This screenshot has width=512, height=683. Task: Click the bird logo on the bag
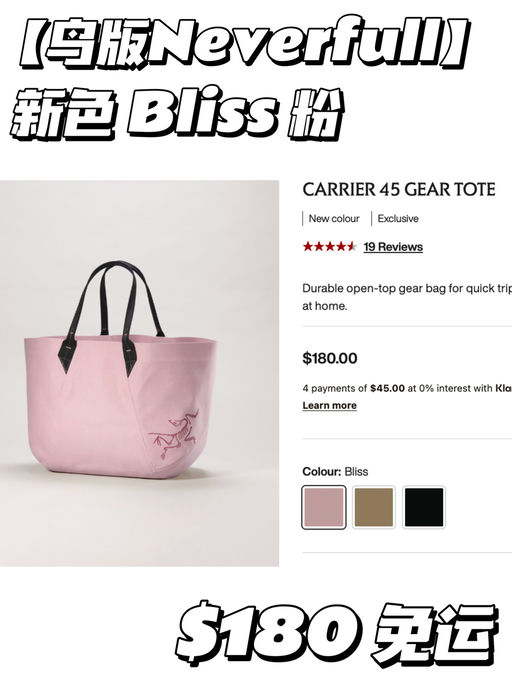tap(173, 434)
